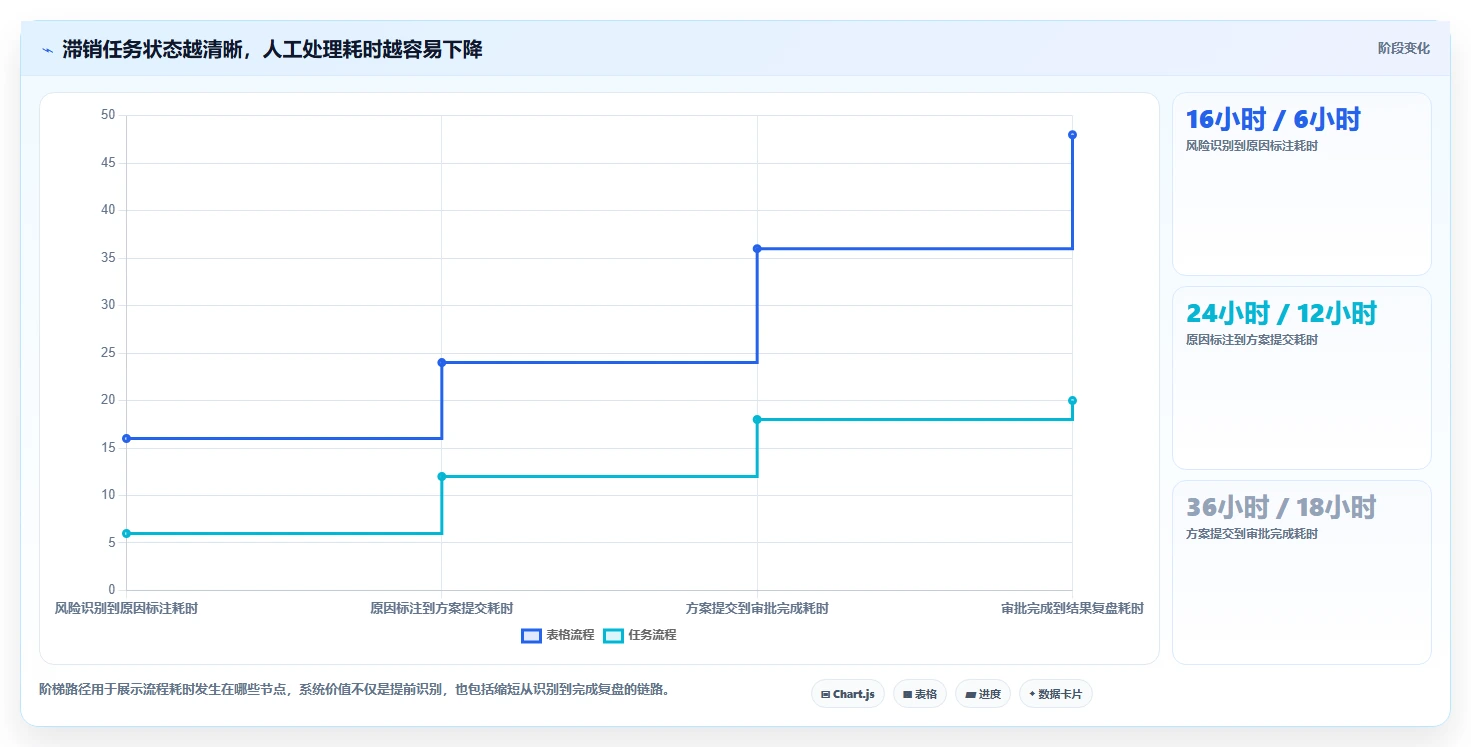Click the y-axis value 50

[108, 115]
